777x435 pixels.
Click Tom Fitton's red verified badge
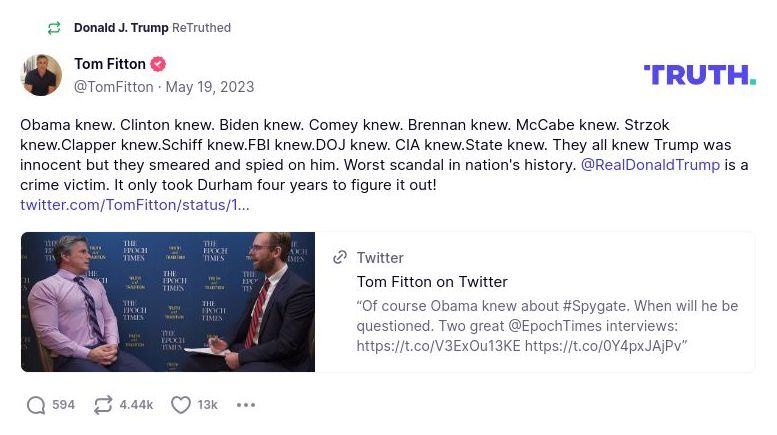(x=158, y=64)
